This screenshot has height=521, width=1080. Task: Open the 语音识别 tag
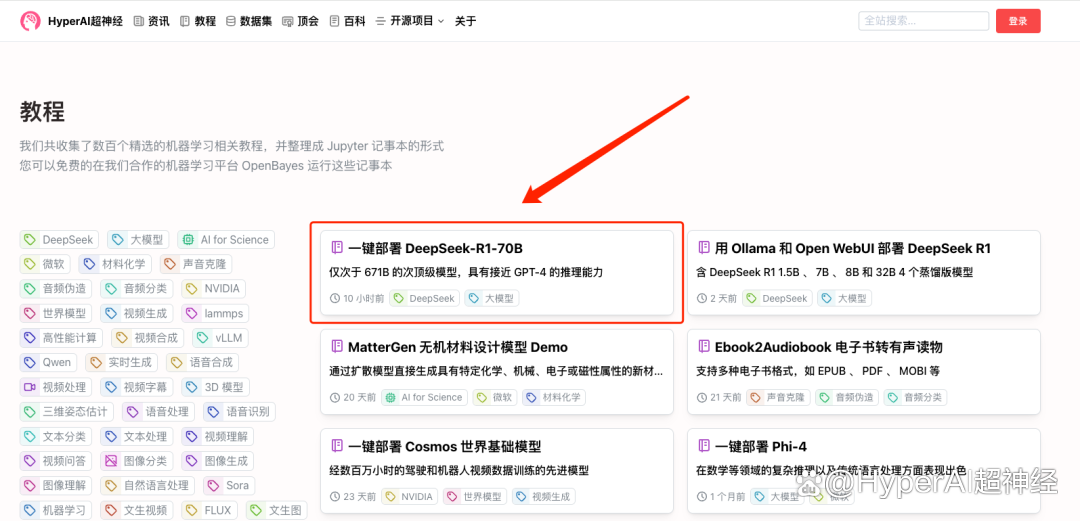(x=240, y=412)
